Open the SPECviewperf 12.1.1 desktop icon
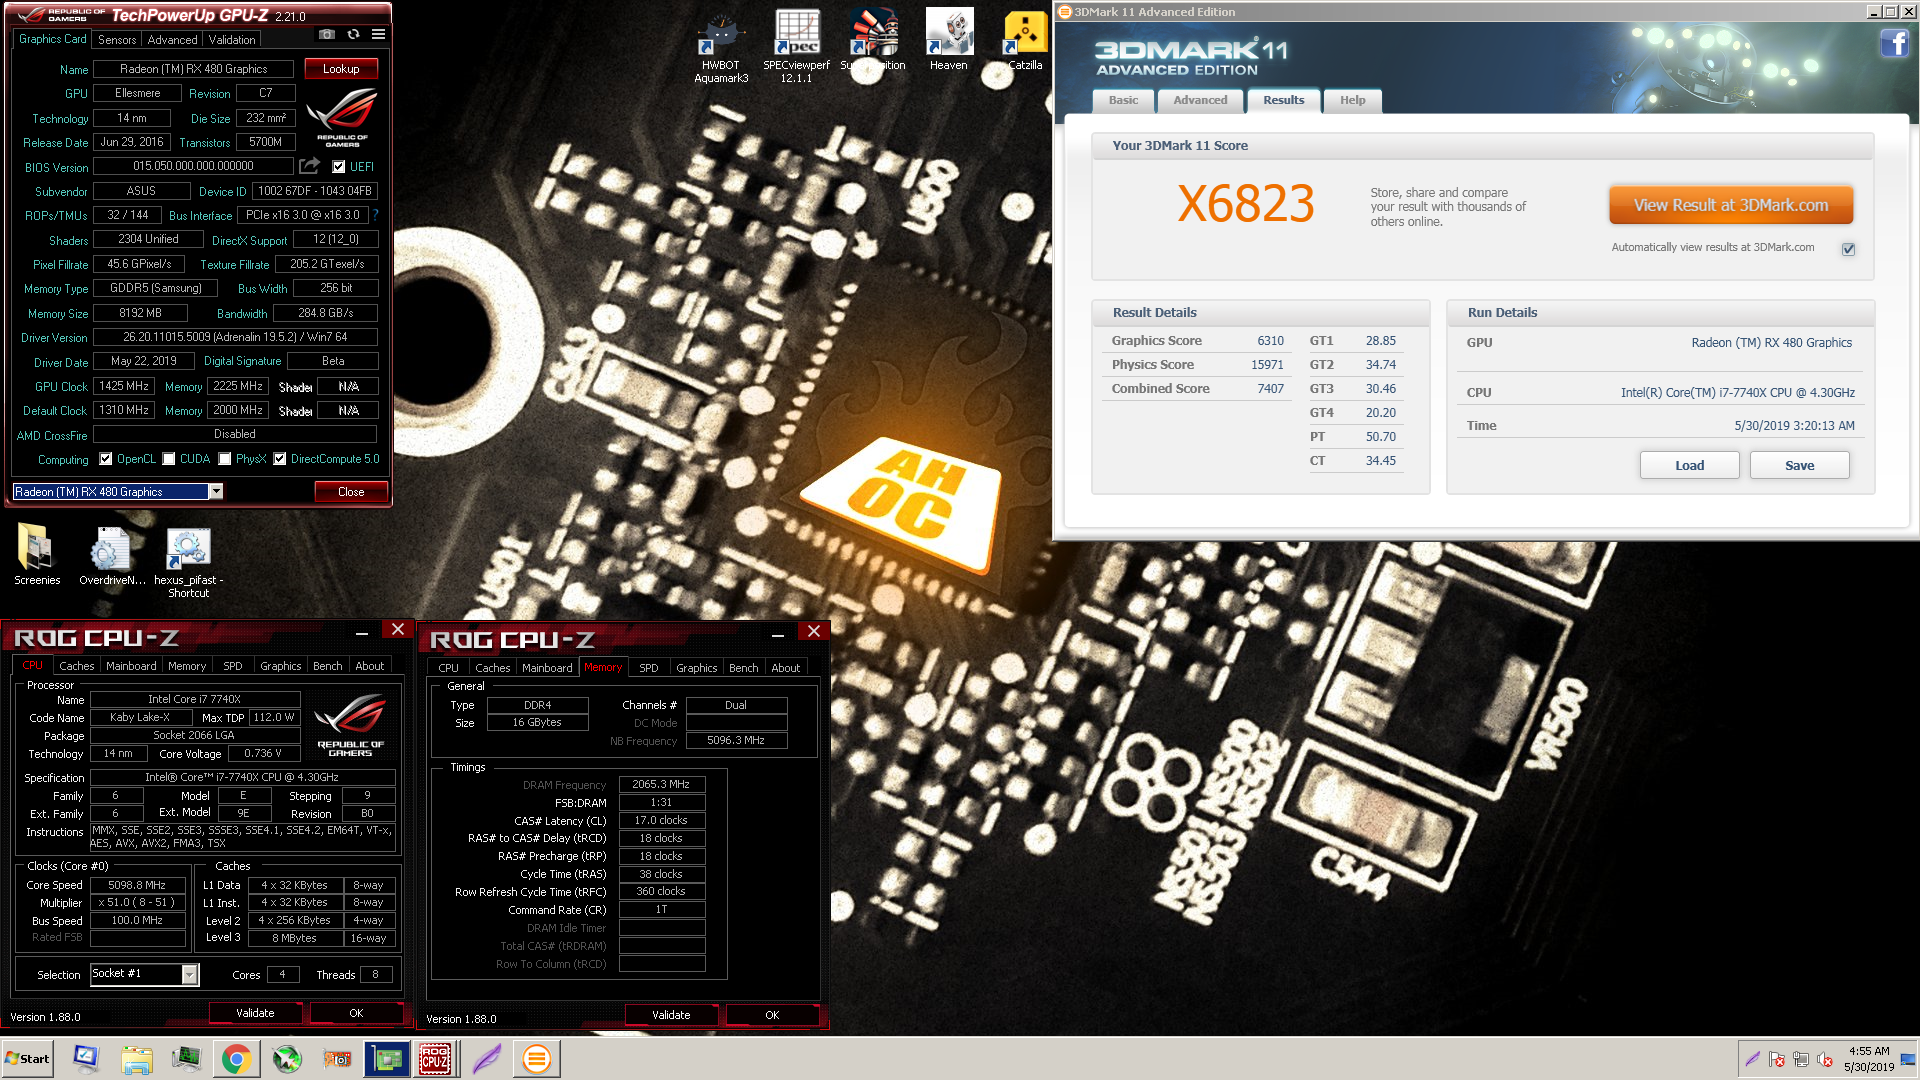 click(x=797, y=48)
